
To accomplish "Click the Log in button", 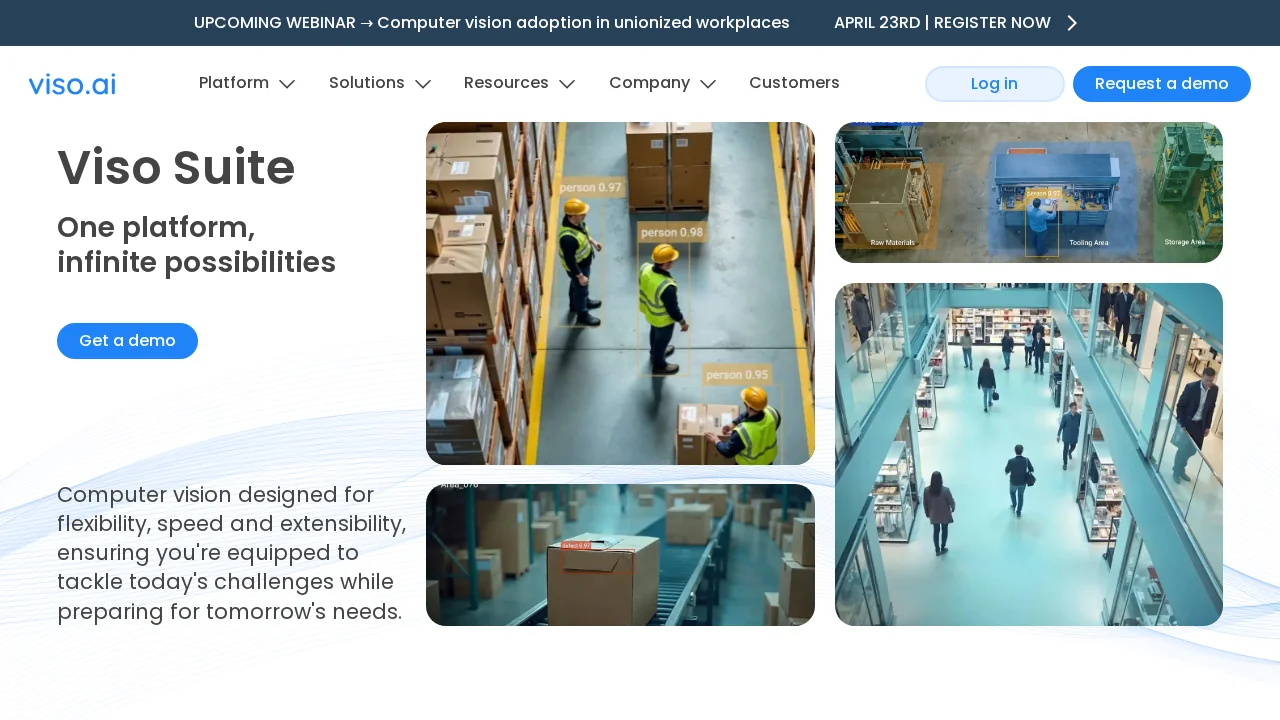I will [x=994, y=84].
